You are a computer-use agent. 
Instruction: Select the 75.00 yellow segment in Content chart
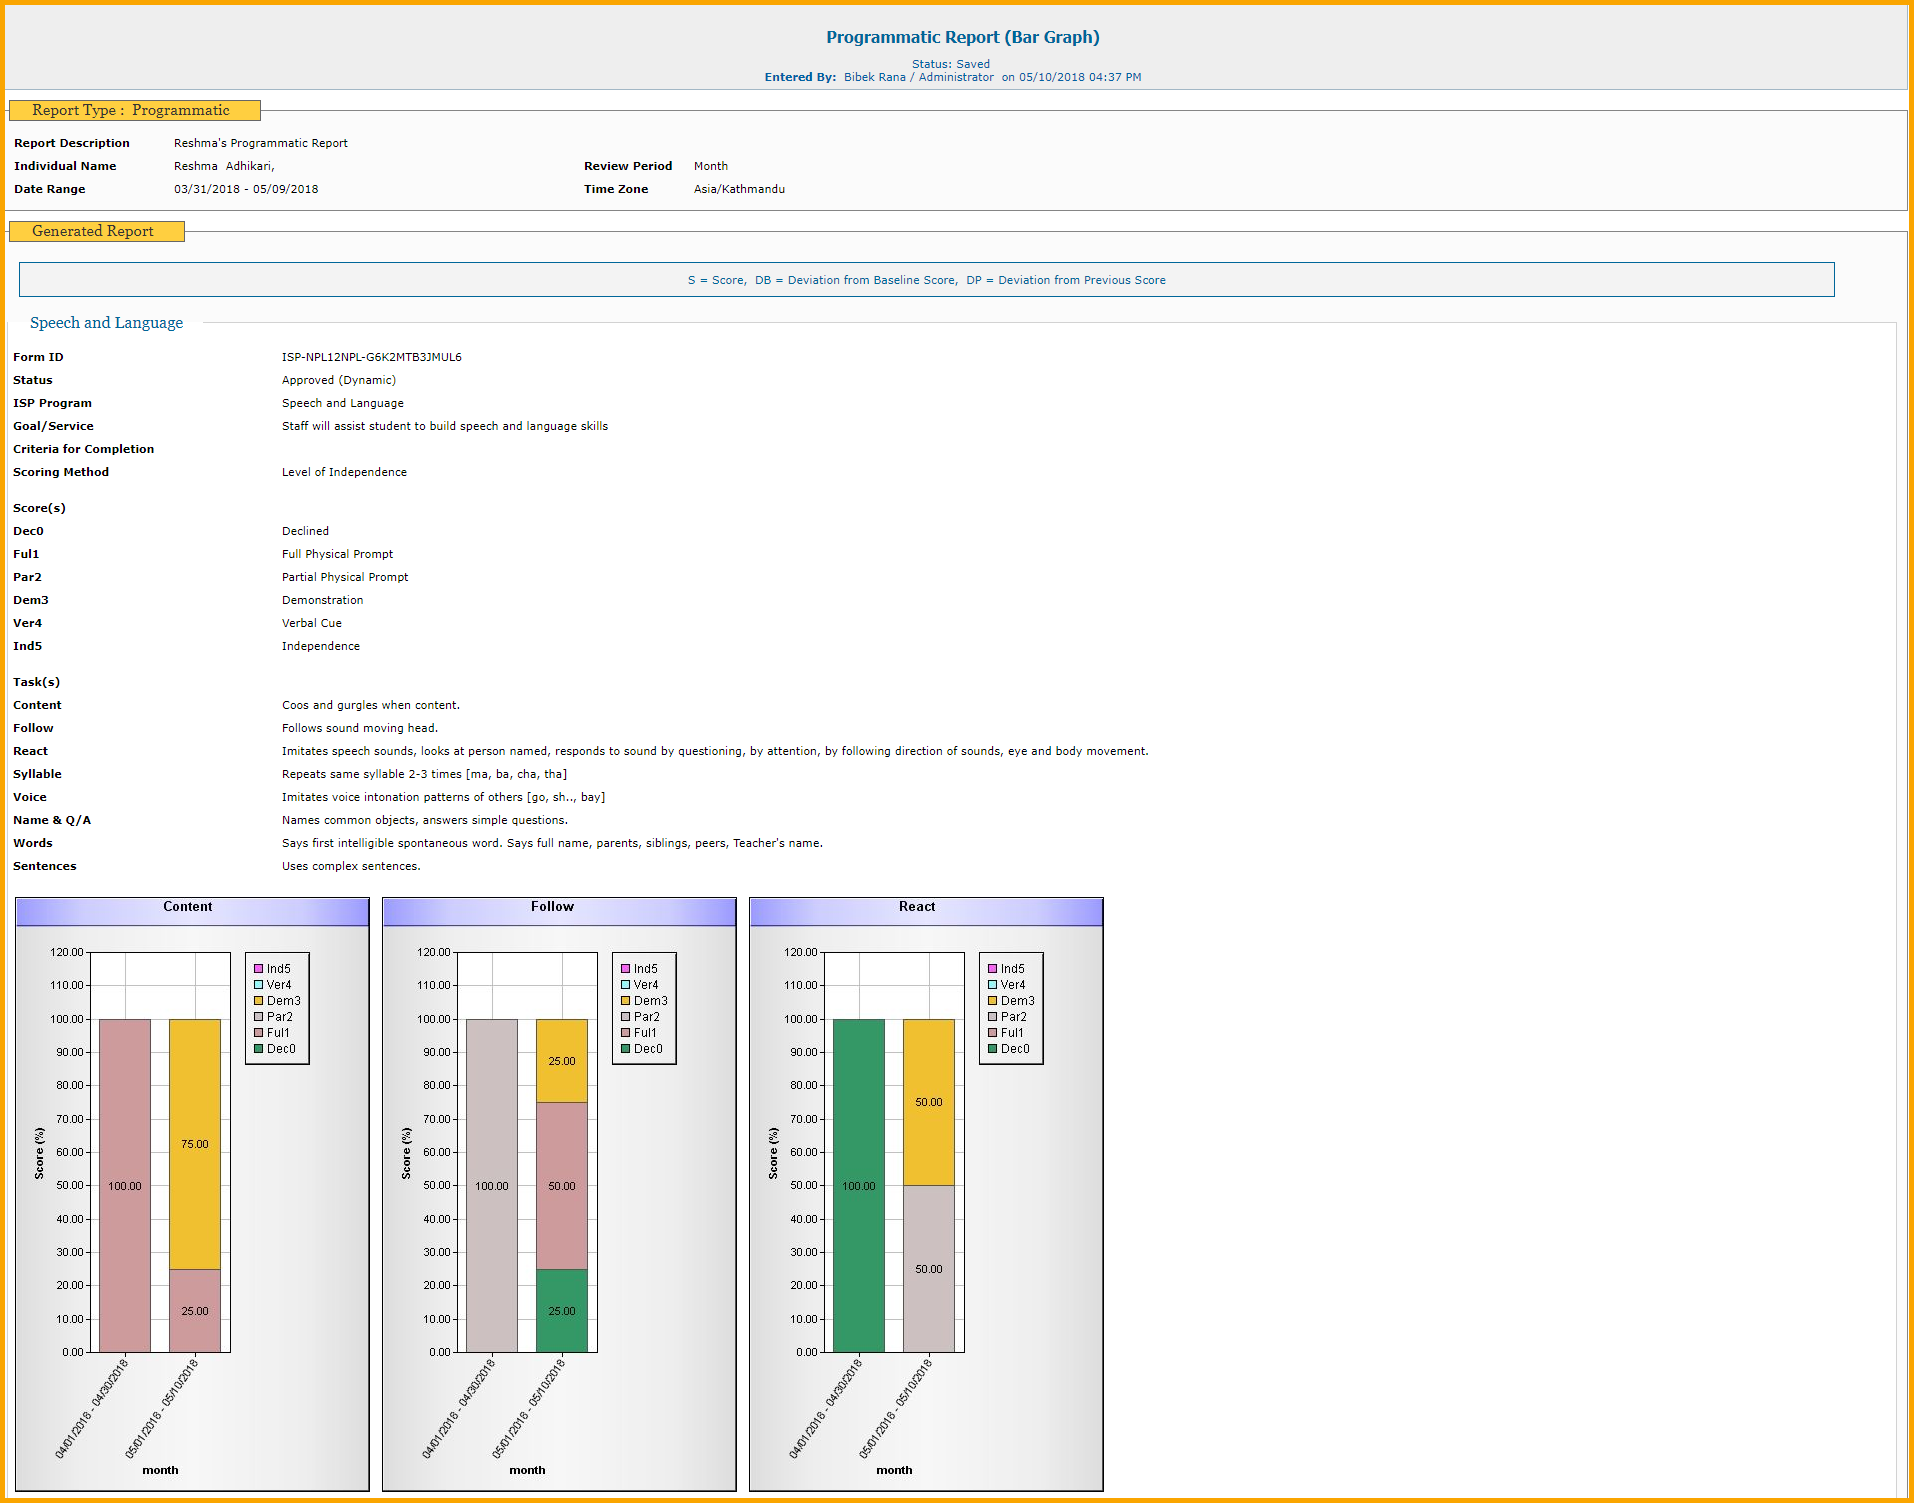(195, 1144)
